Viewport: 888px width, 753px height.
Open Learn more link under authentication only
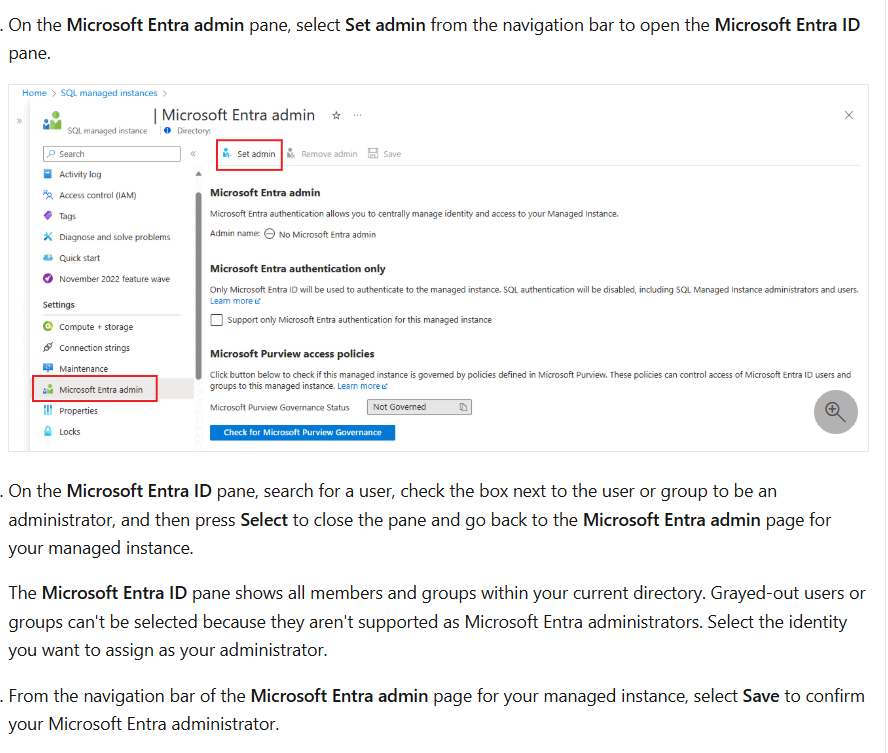click(x=235, y=301)
